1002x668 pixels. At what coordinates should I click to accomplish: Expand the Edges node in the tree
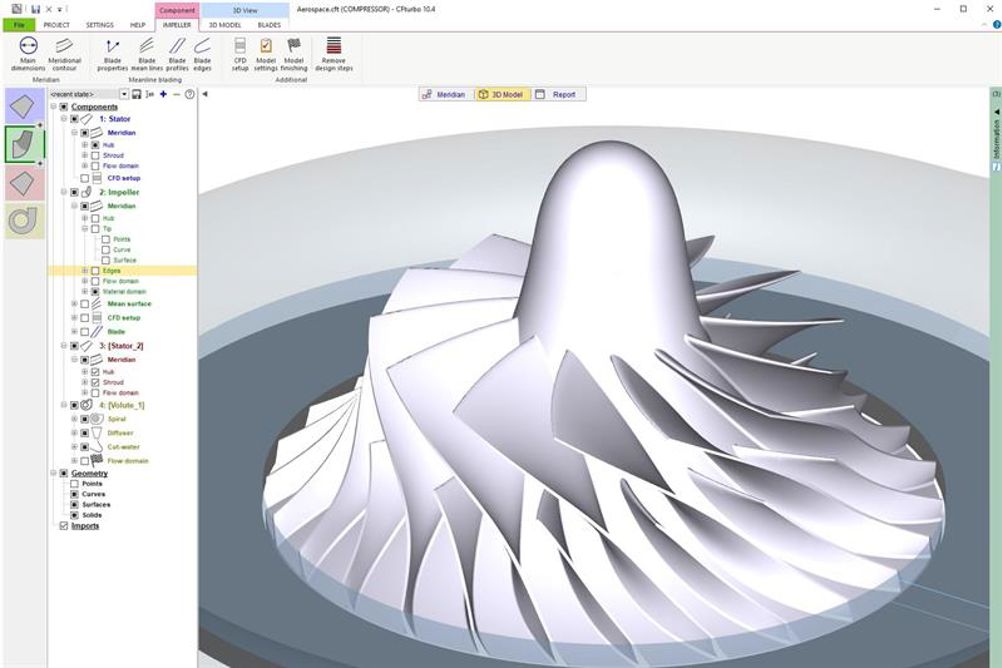click(84, 271)
